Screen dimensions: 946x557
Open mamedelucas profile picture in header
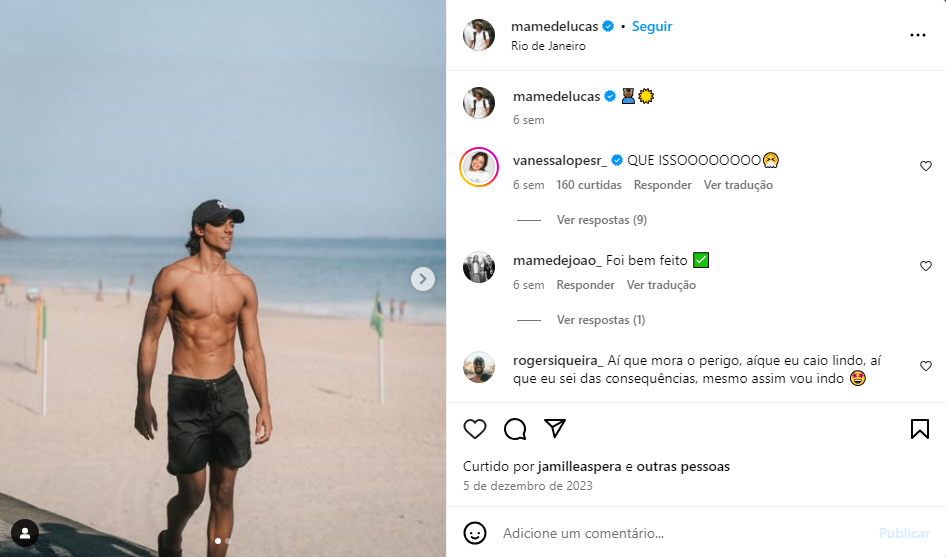coord(479,35)
